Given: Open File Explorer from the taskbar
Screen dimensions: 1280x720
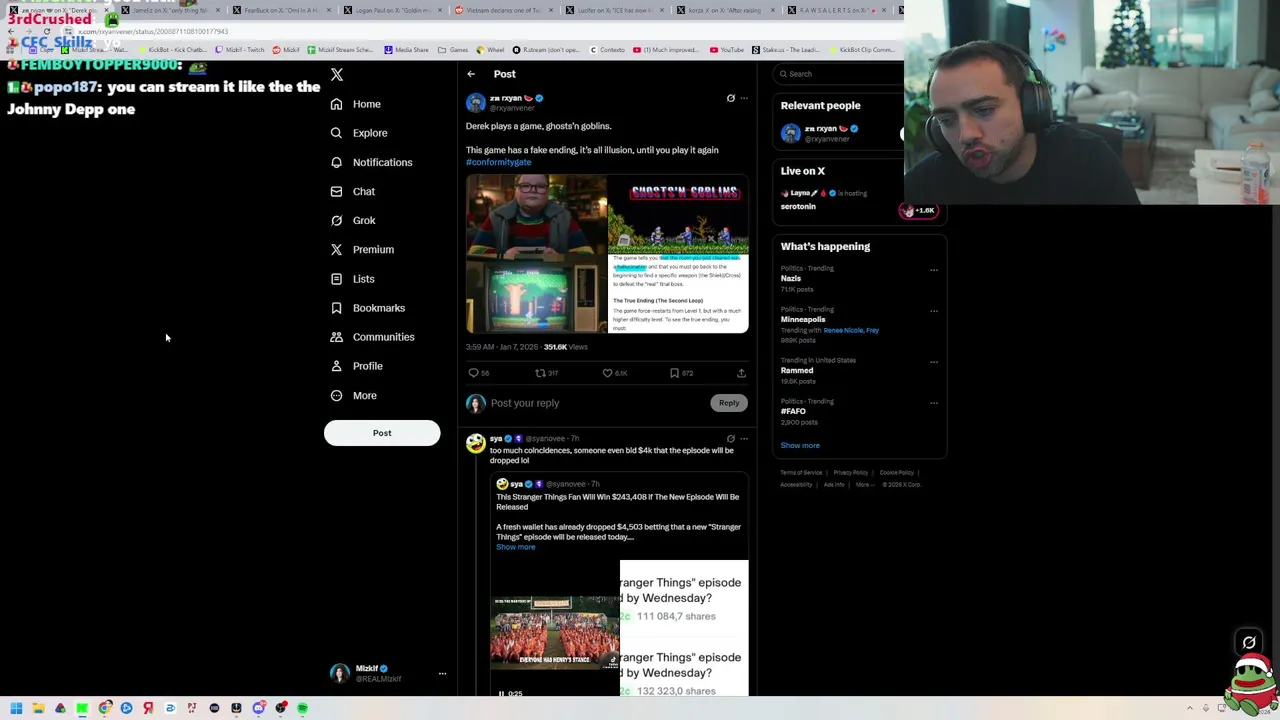Looking at the screenshot, I should pos(38,708).
